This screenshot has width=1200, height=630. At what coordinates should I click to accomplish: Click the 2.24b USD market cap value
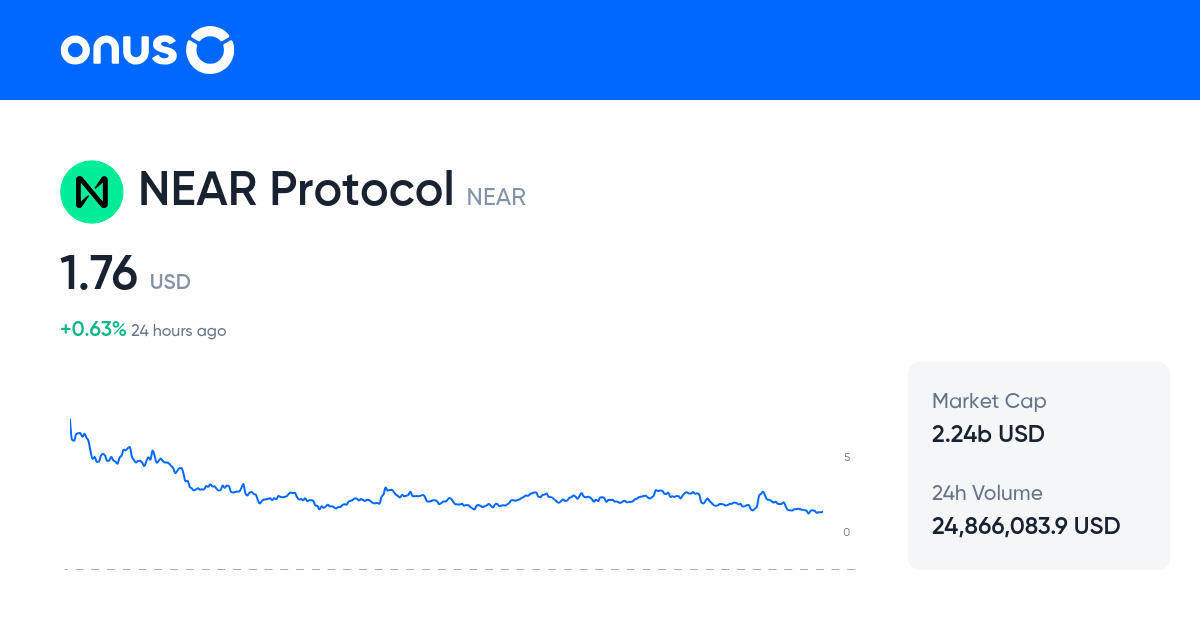[988, 434]
